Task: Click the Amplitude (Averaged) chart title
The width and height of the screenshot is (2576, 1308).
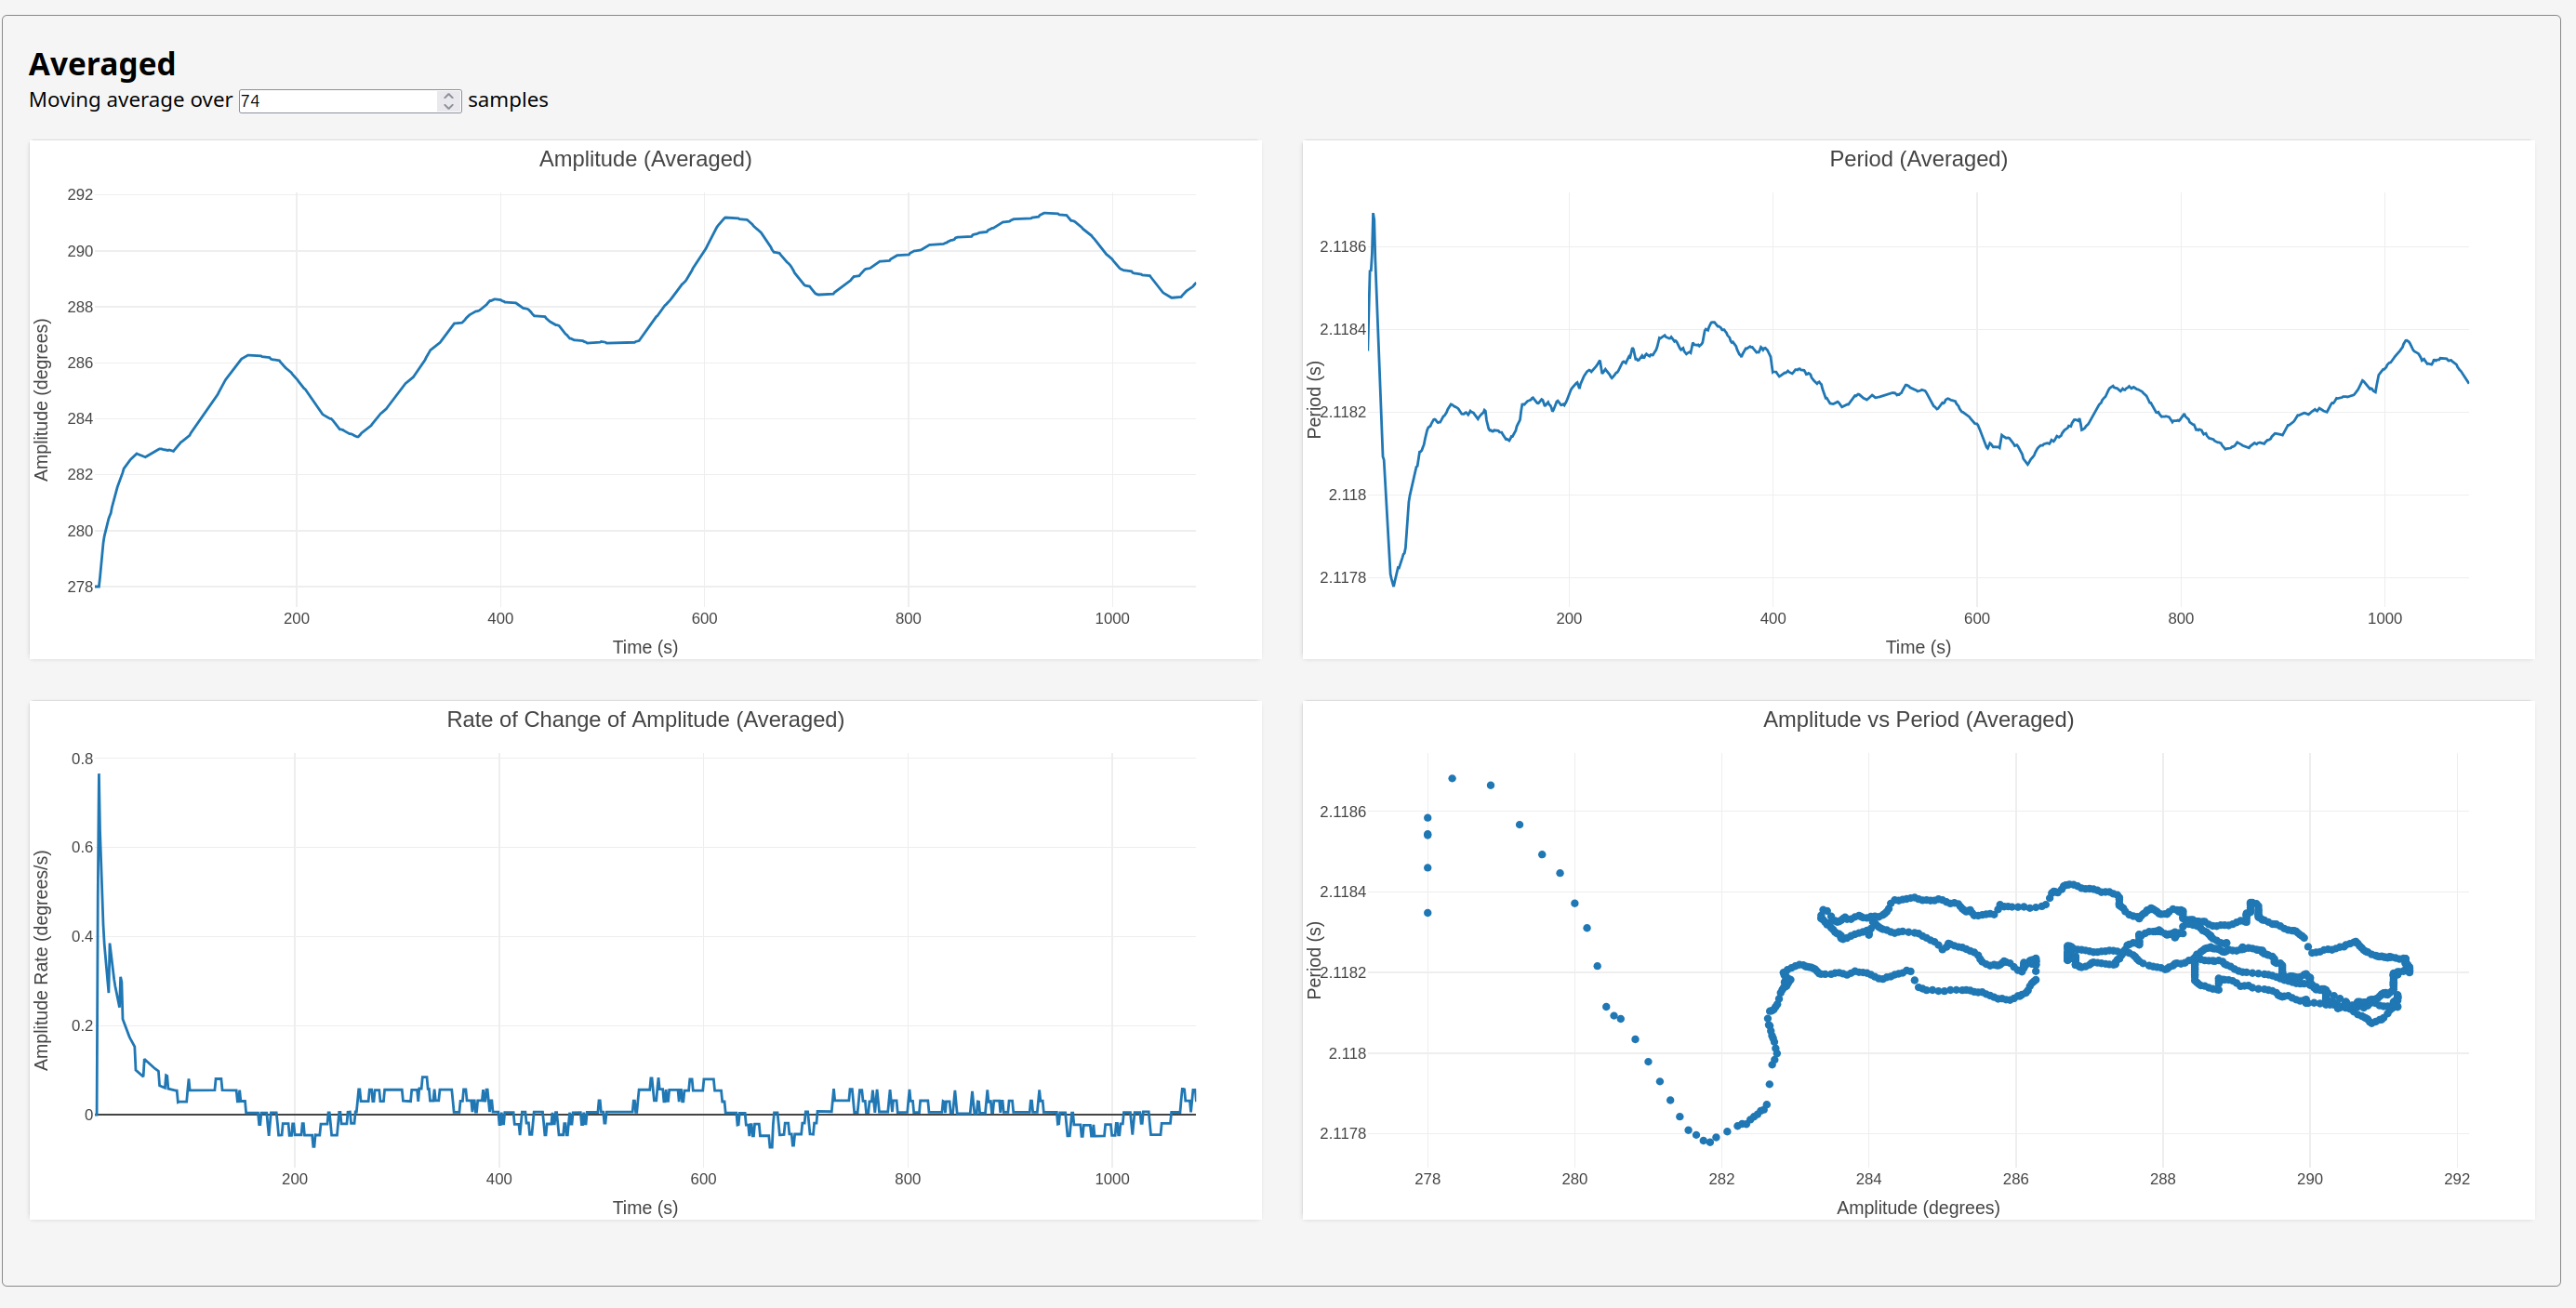Action: (x=645, y=159)
